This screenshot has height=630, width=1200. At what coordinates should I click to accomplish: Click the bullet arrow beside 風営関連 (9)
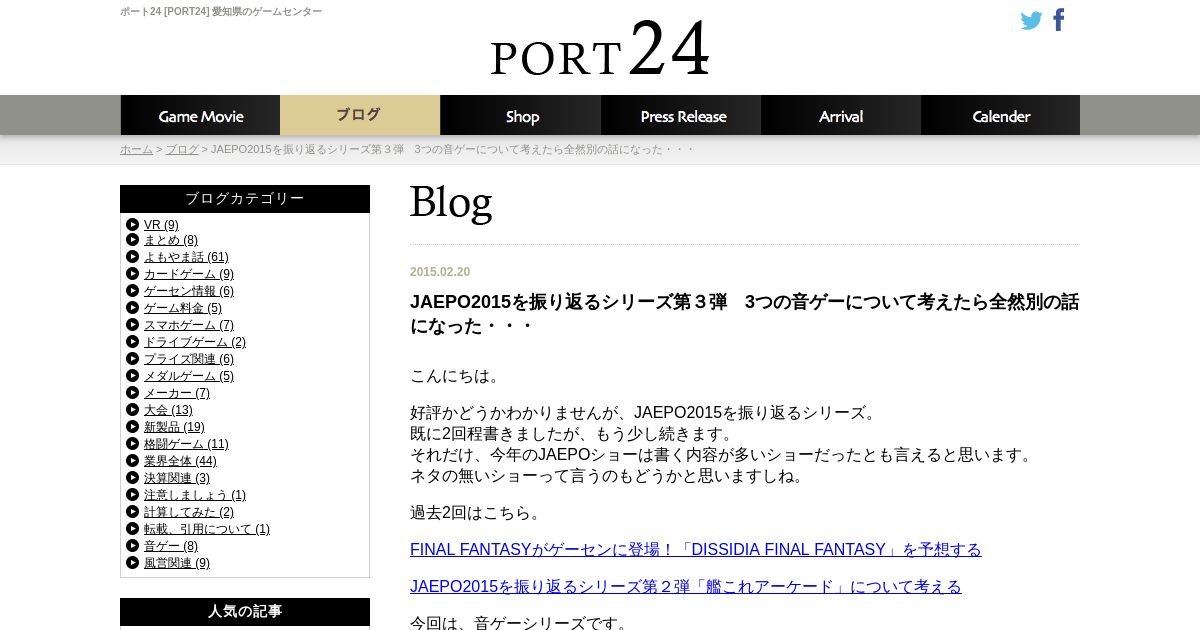pos(132,563)
